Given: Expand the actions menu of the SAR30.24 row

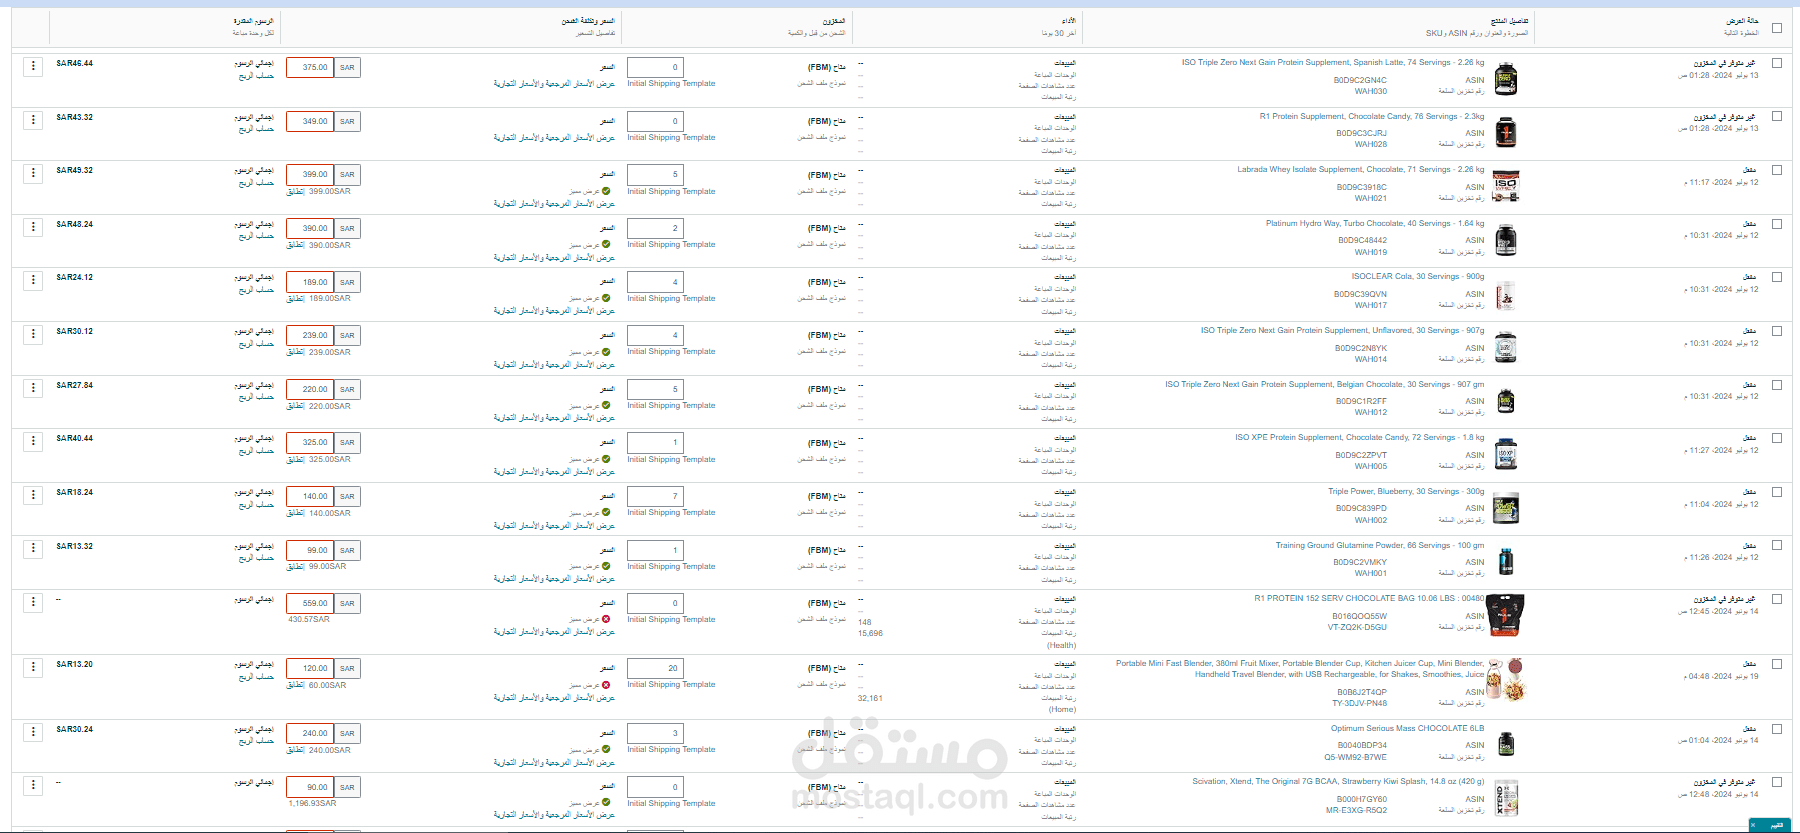Looking at the screenshot, I should coord(33,732).
